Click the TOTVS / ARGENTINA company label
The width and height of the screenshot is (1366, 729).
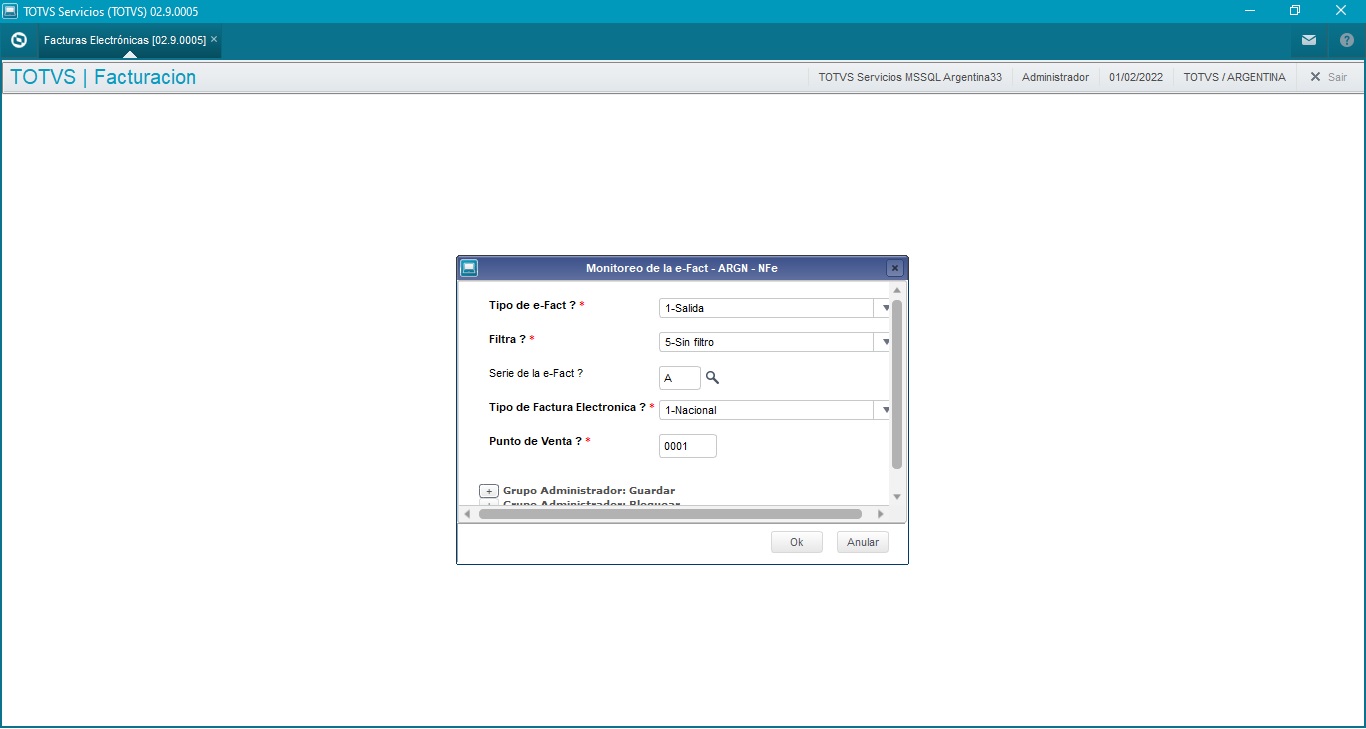pyautogui.click(x=1234, y=77)
